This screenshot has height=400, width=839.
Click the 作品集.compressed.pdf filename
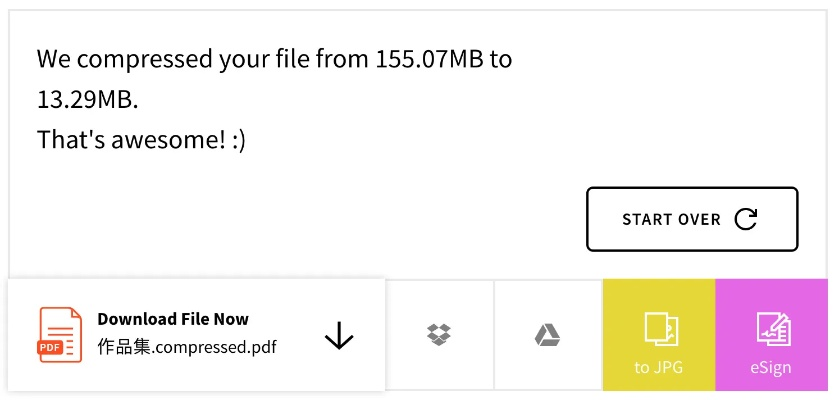tap(186, 347)
